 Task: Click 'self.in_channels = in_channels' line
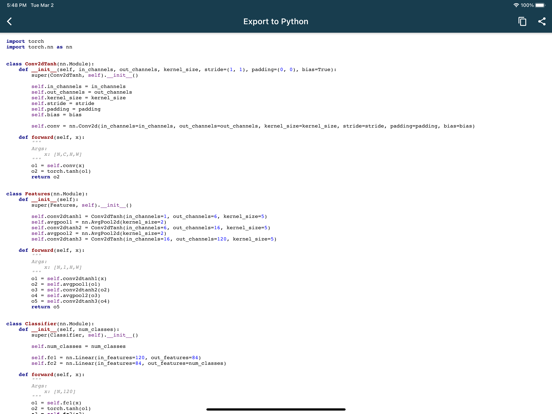pos(78,86)
